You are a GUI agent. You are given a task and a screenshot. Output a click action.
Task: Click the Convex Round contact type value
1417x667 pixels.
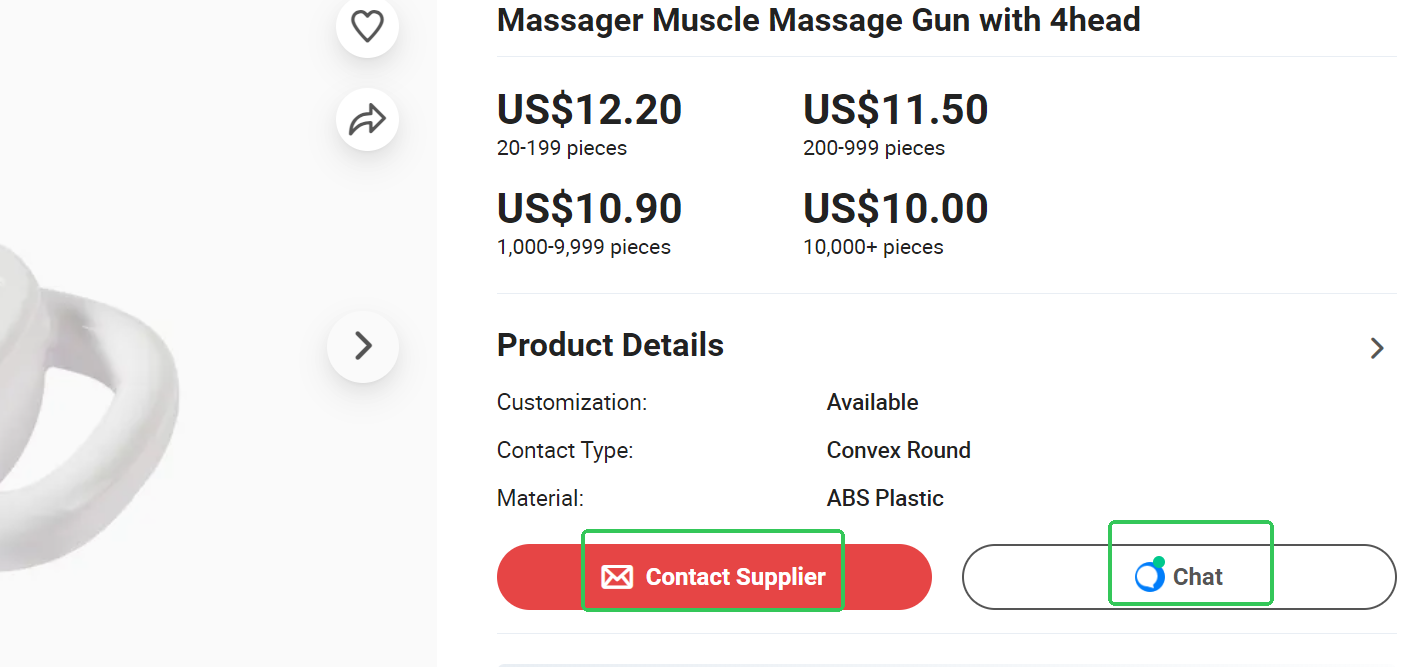point(898,450)
